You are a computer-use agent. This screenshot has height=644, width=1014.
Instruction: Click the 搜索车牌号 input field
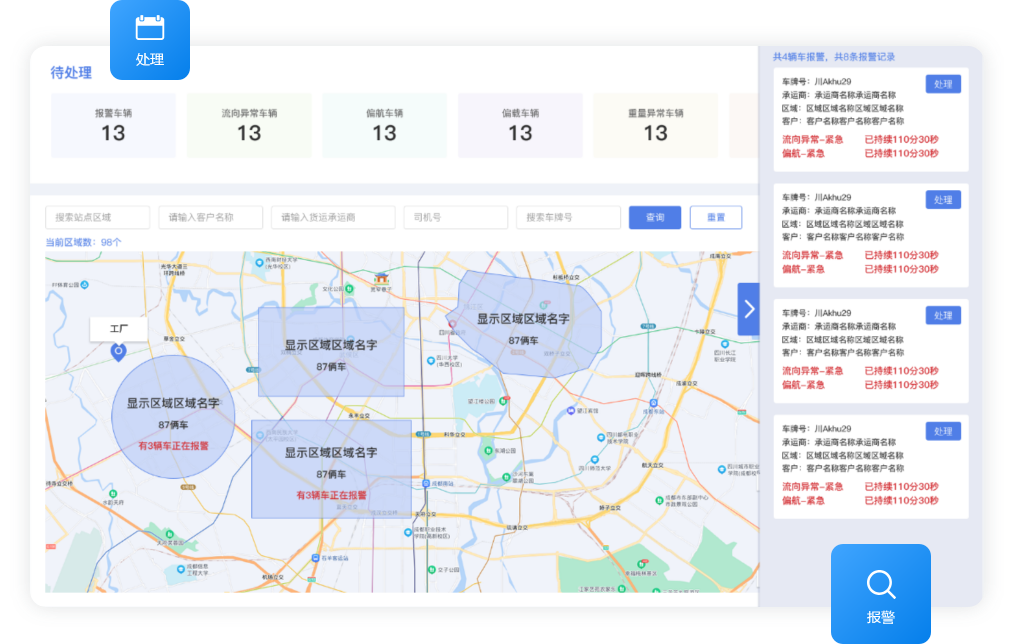[568, 217]
